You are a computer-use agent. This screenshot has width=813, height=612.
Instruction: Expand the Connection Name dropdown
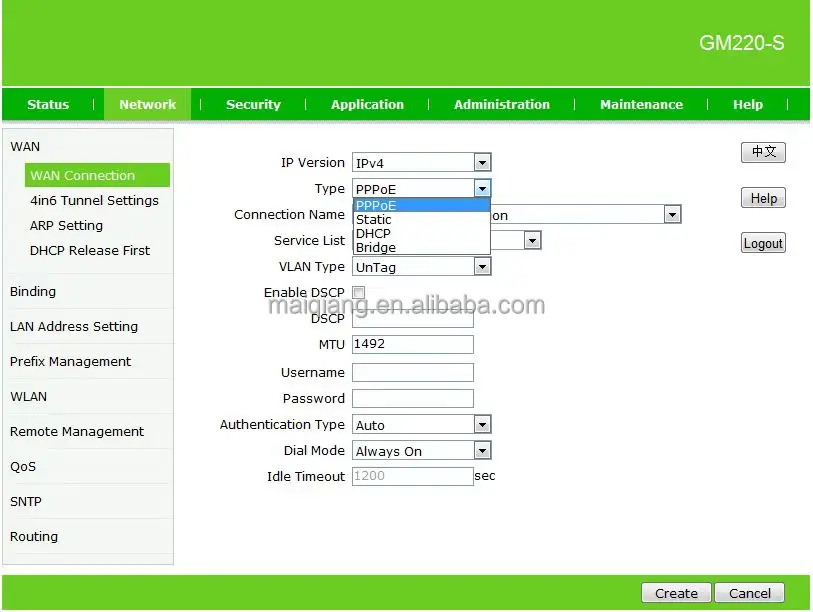[671, 214]
